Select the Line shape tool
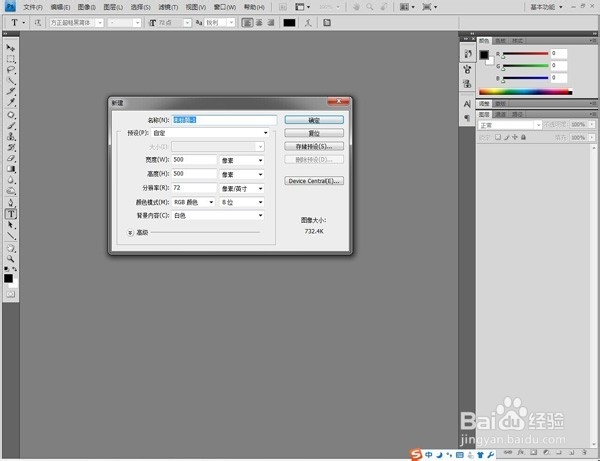 10,236
